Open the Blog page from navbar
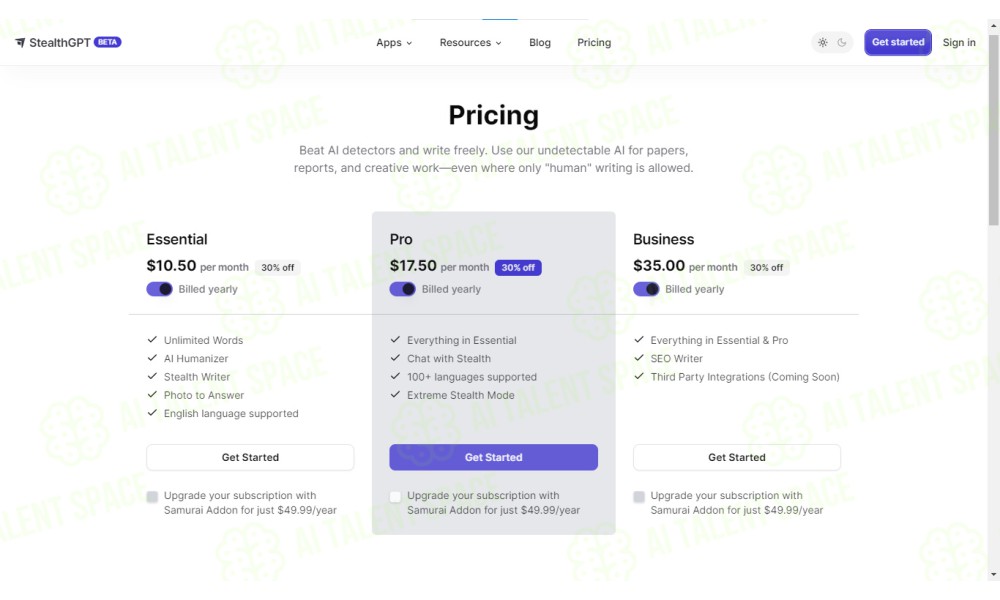The image size is (1000, 600). 540,43
